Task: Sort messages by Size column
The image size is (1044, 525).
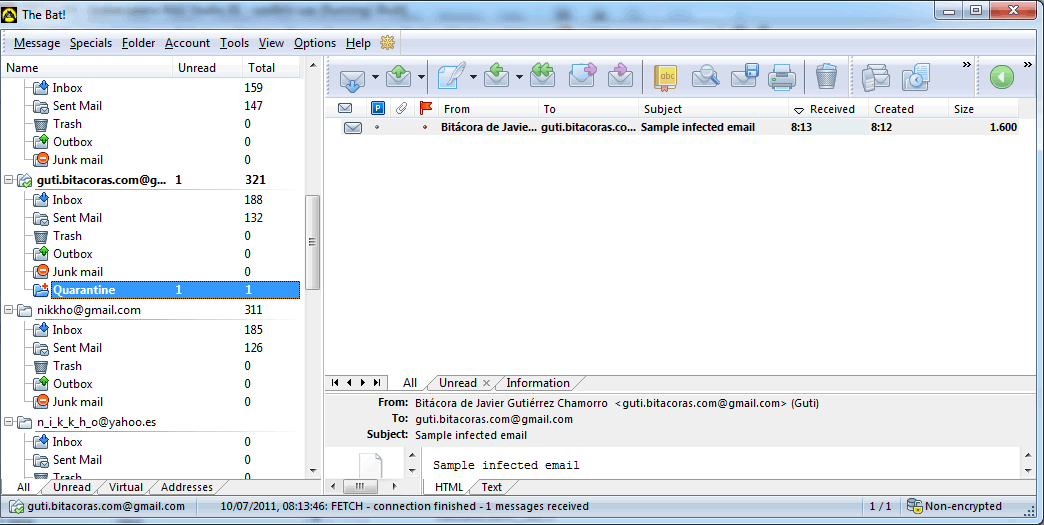Action: click(x=983, y=108)
